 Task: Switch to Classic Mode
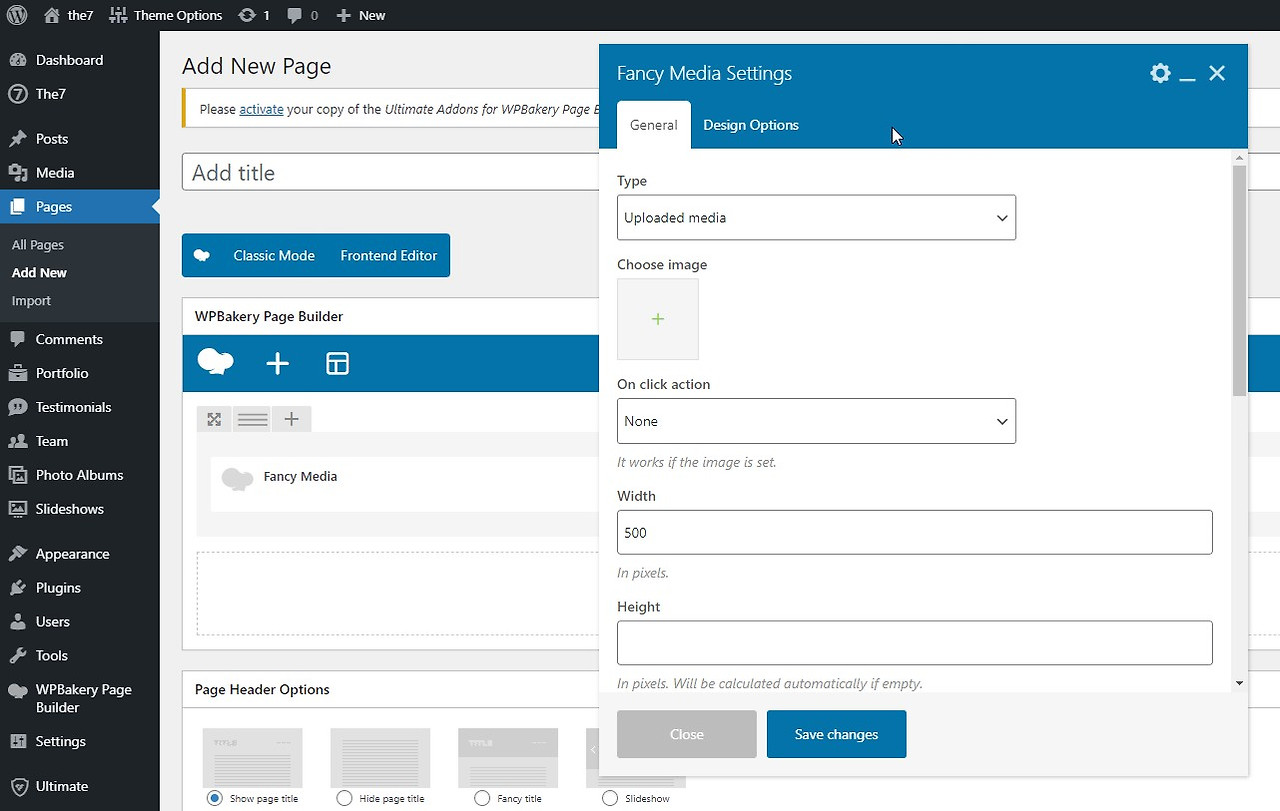[x=274, y=256]
